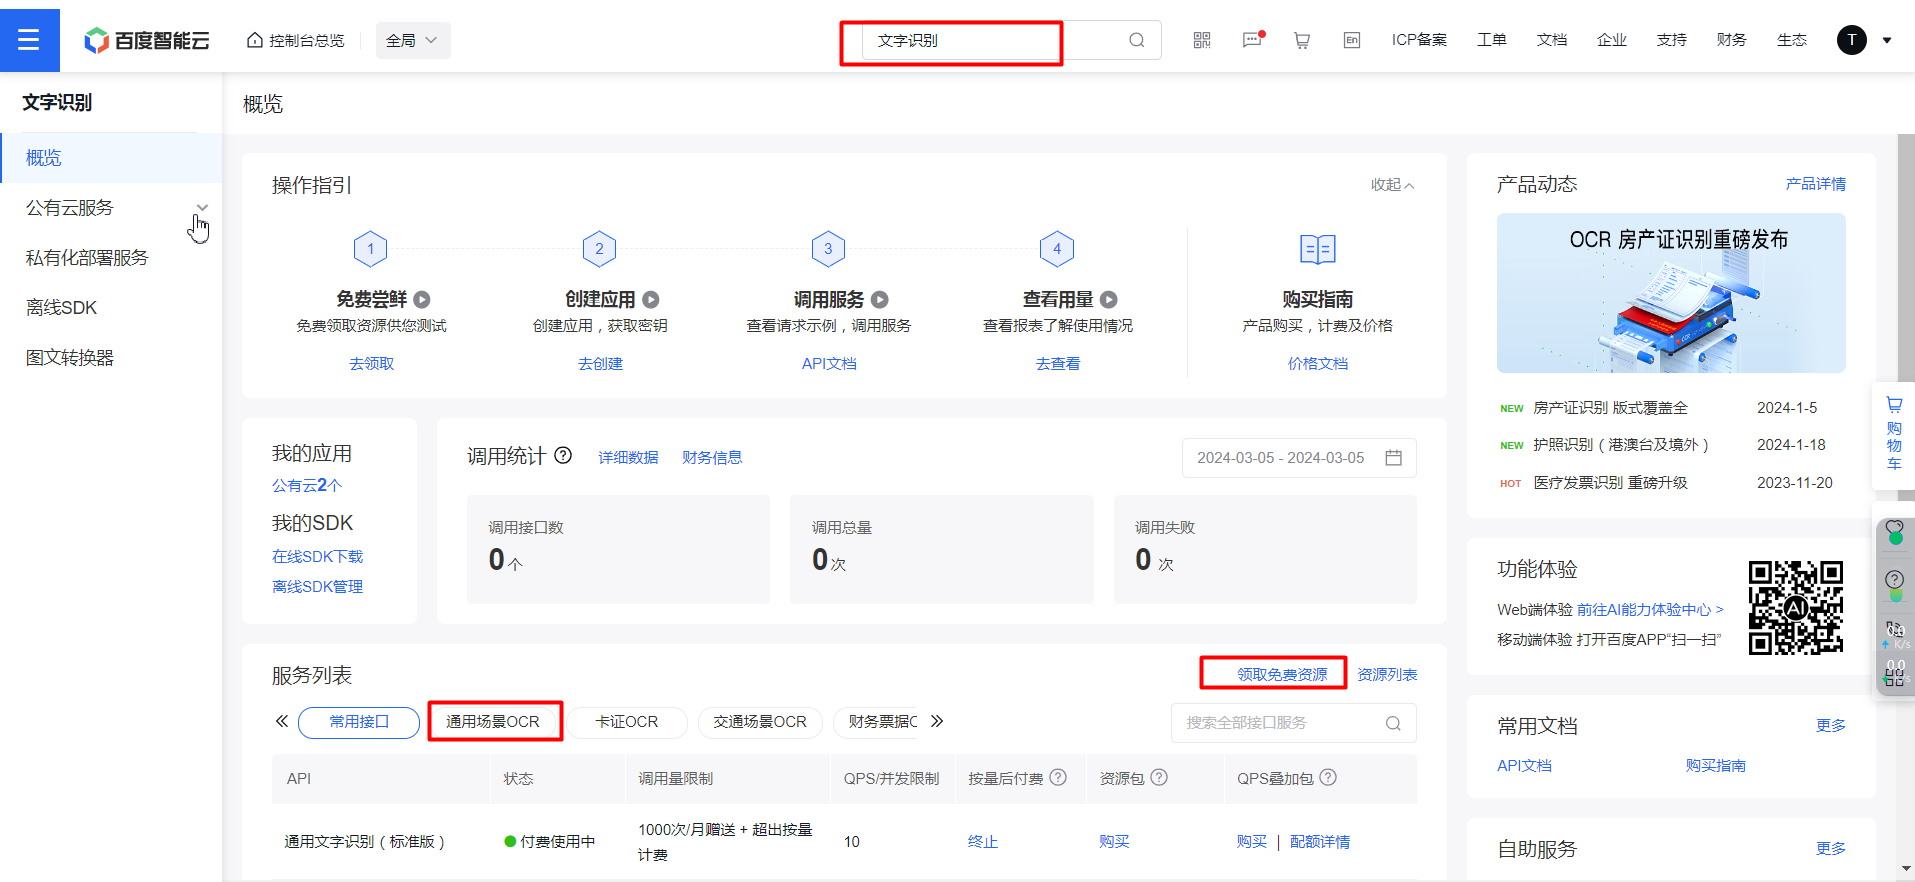The height and width of the screenshot is (882, 1915).
Task: Click the 购买指南 book icon
Action: click(x=1318, y=249)
